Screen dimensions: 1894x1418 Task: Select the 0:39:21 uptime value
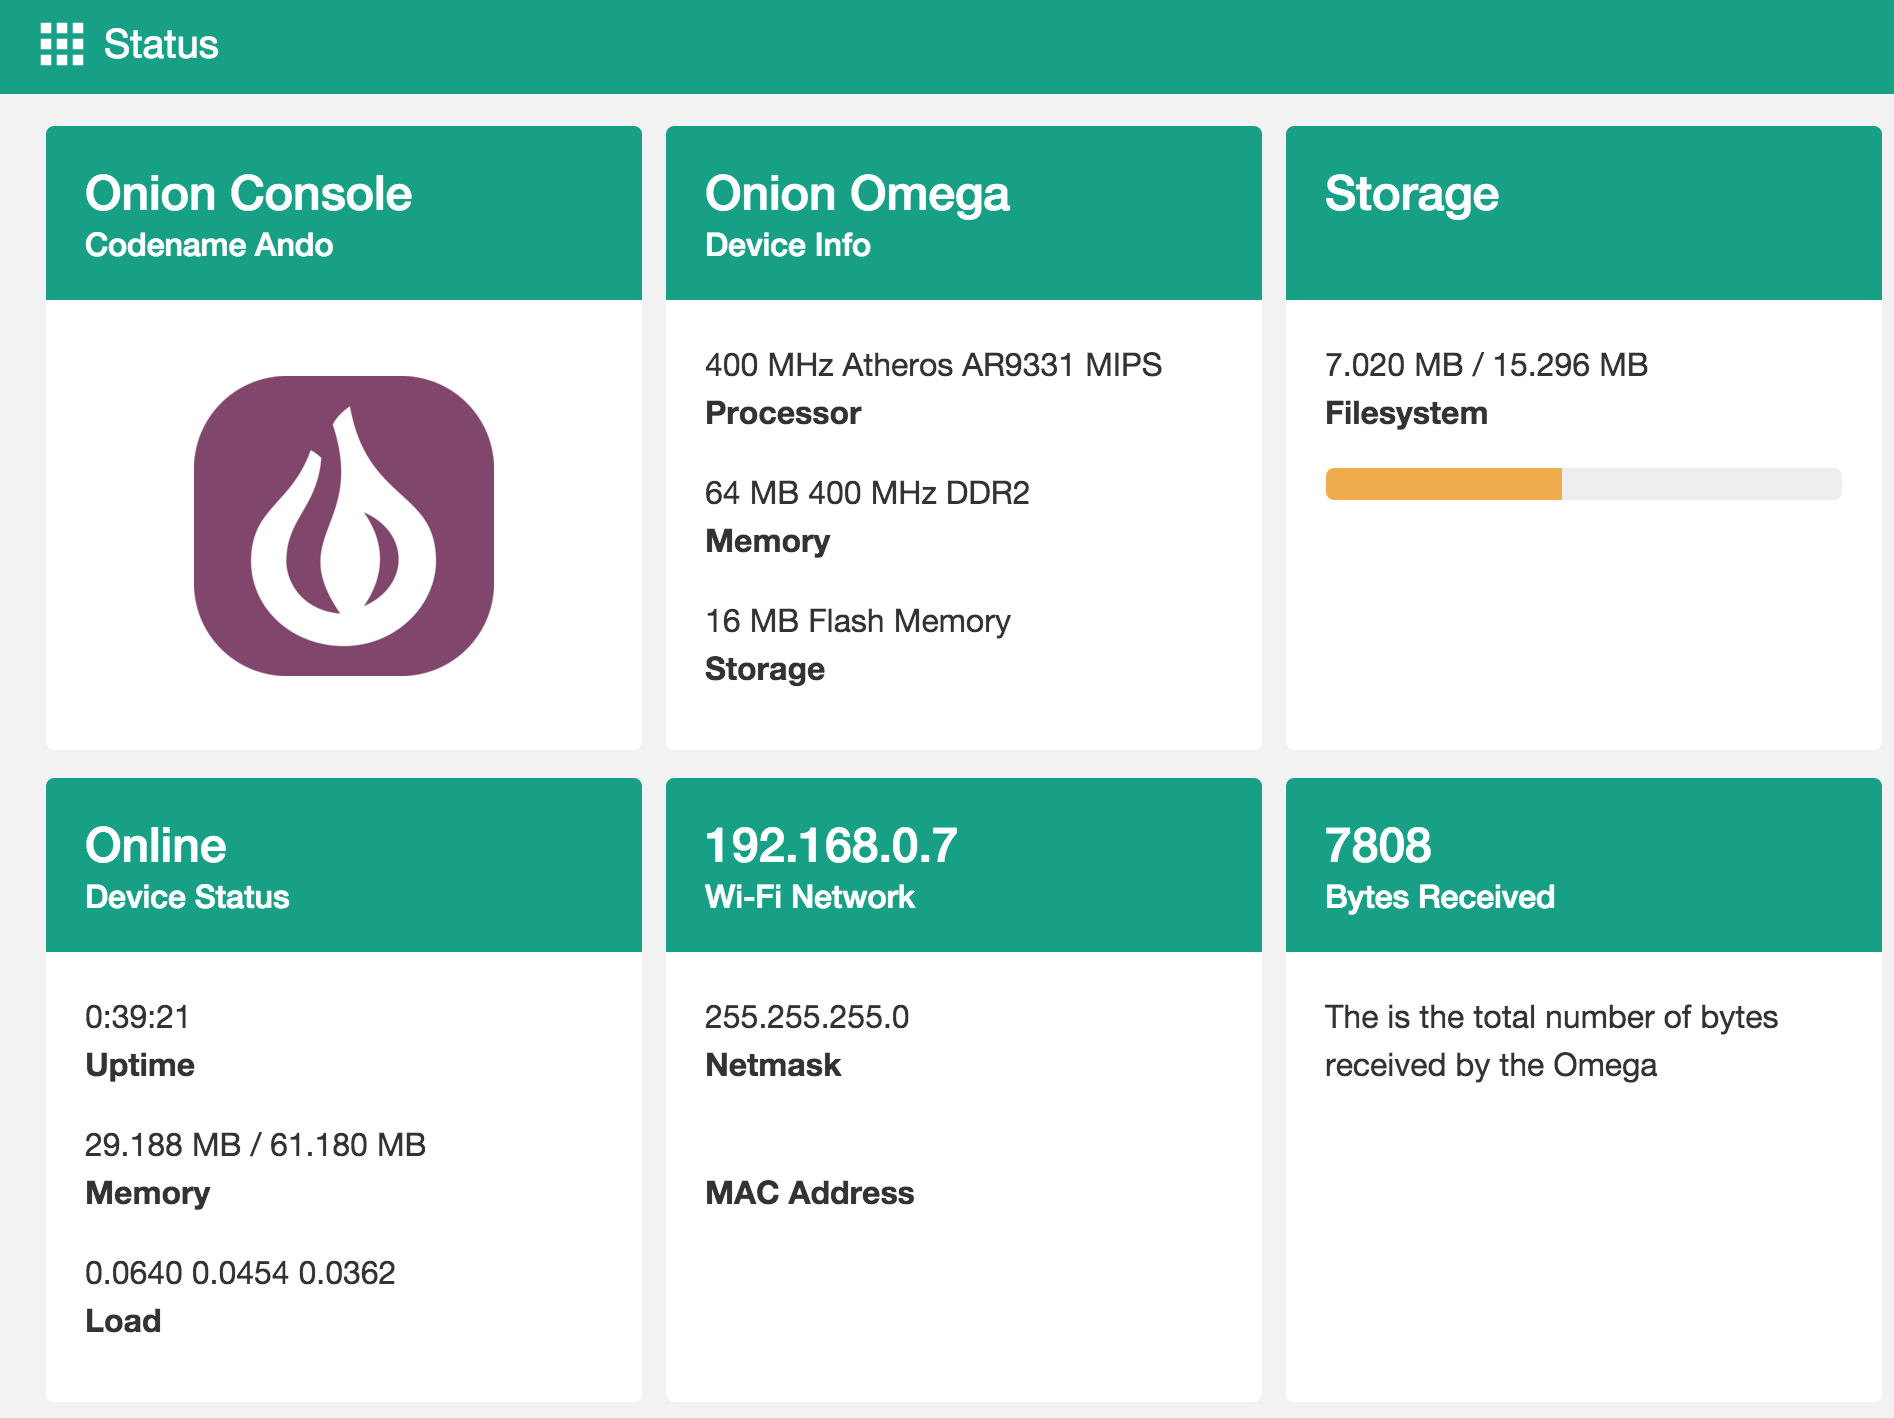[137, 1017]
